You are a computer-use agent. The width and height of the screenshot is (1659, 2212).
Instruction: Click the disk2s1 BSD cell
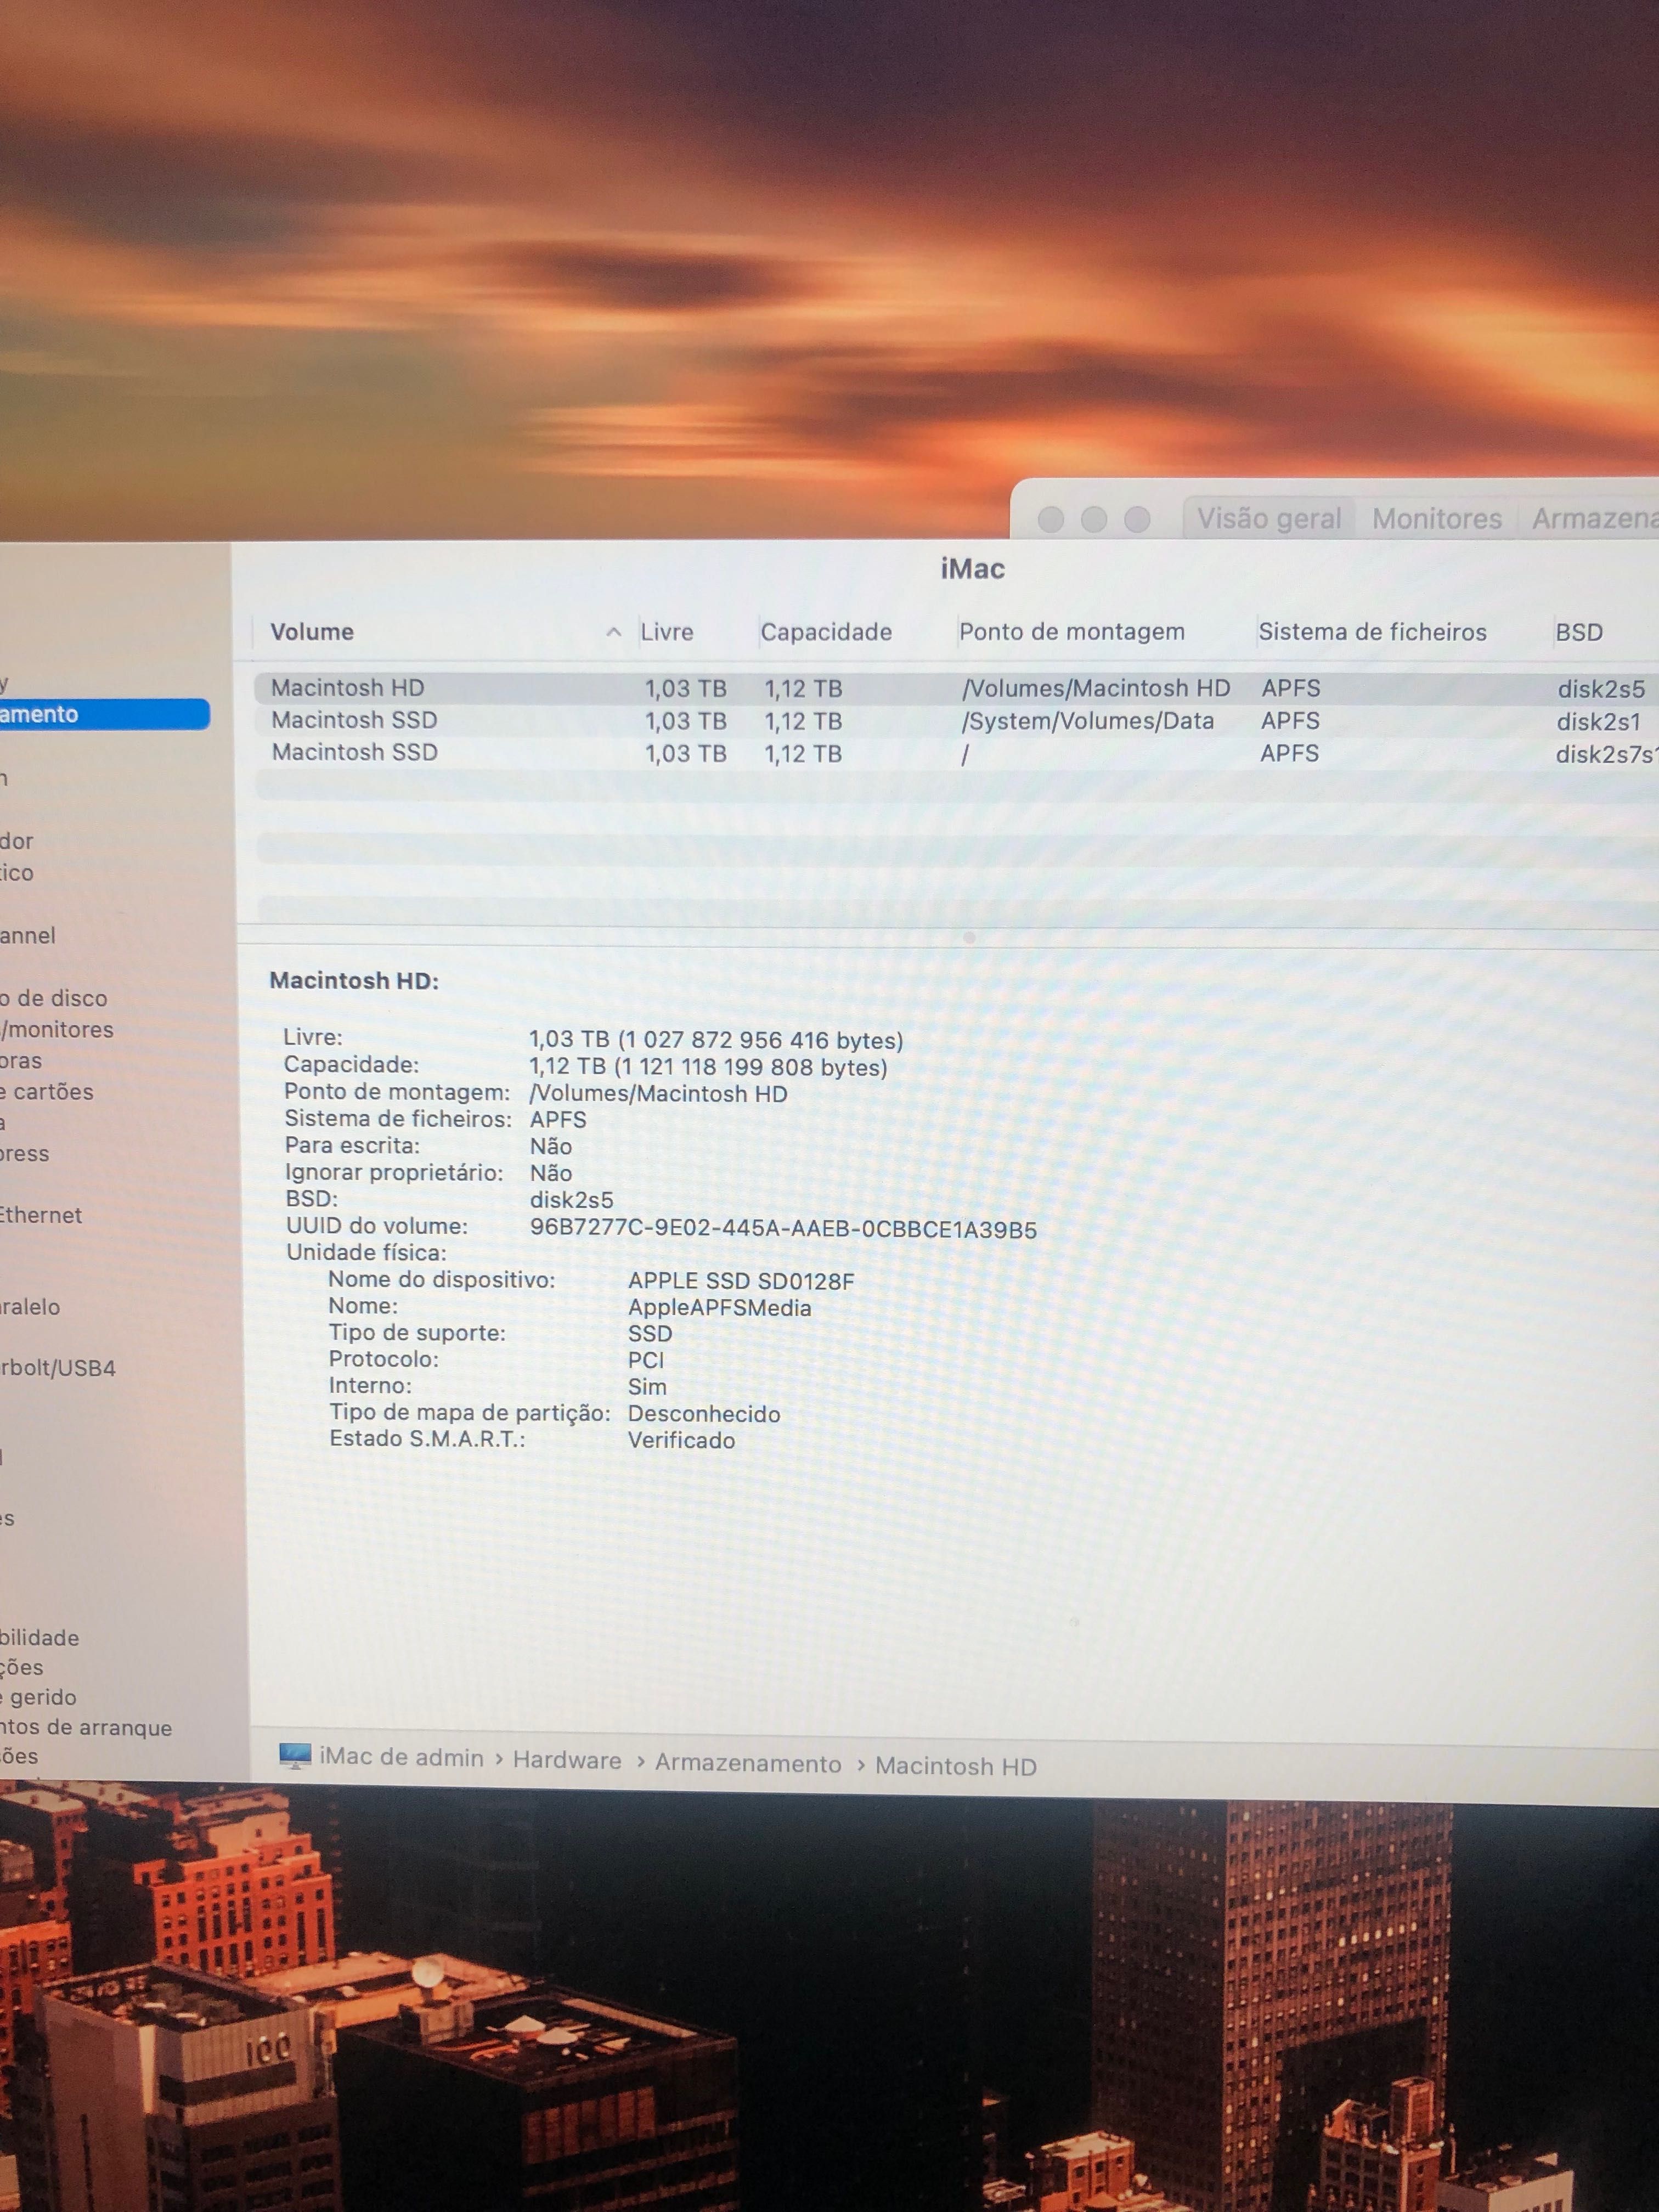1598,722
